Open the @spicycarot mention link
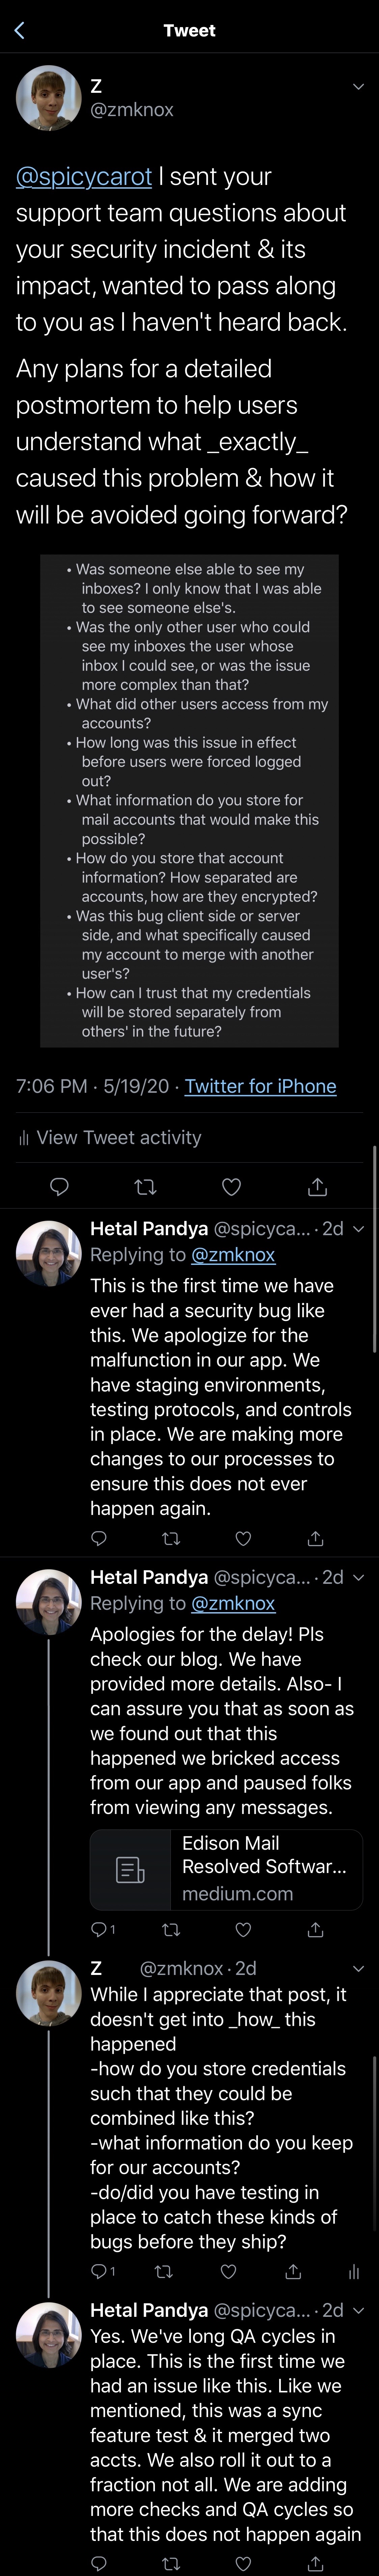This screenshot has height=2576, width=379. pyautogui.click(x=84, y=177)
